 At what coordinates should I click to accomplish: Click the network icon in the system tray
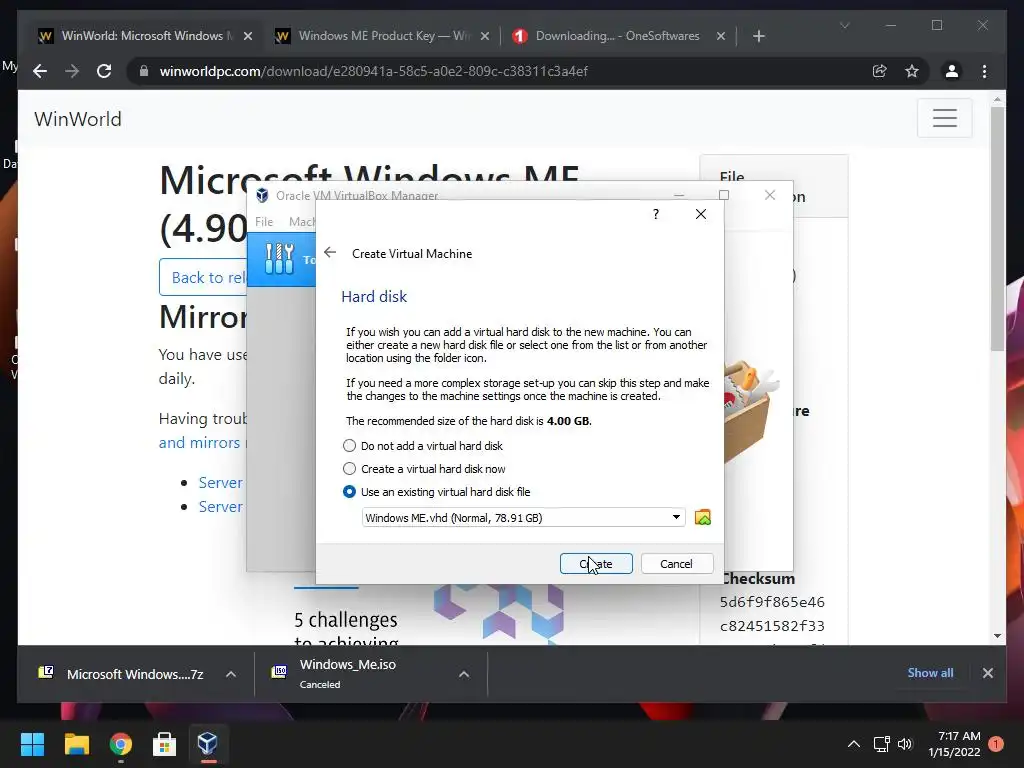(882, 744)
